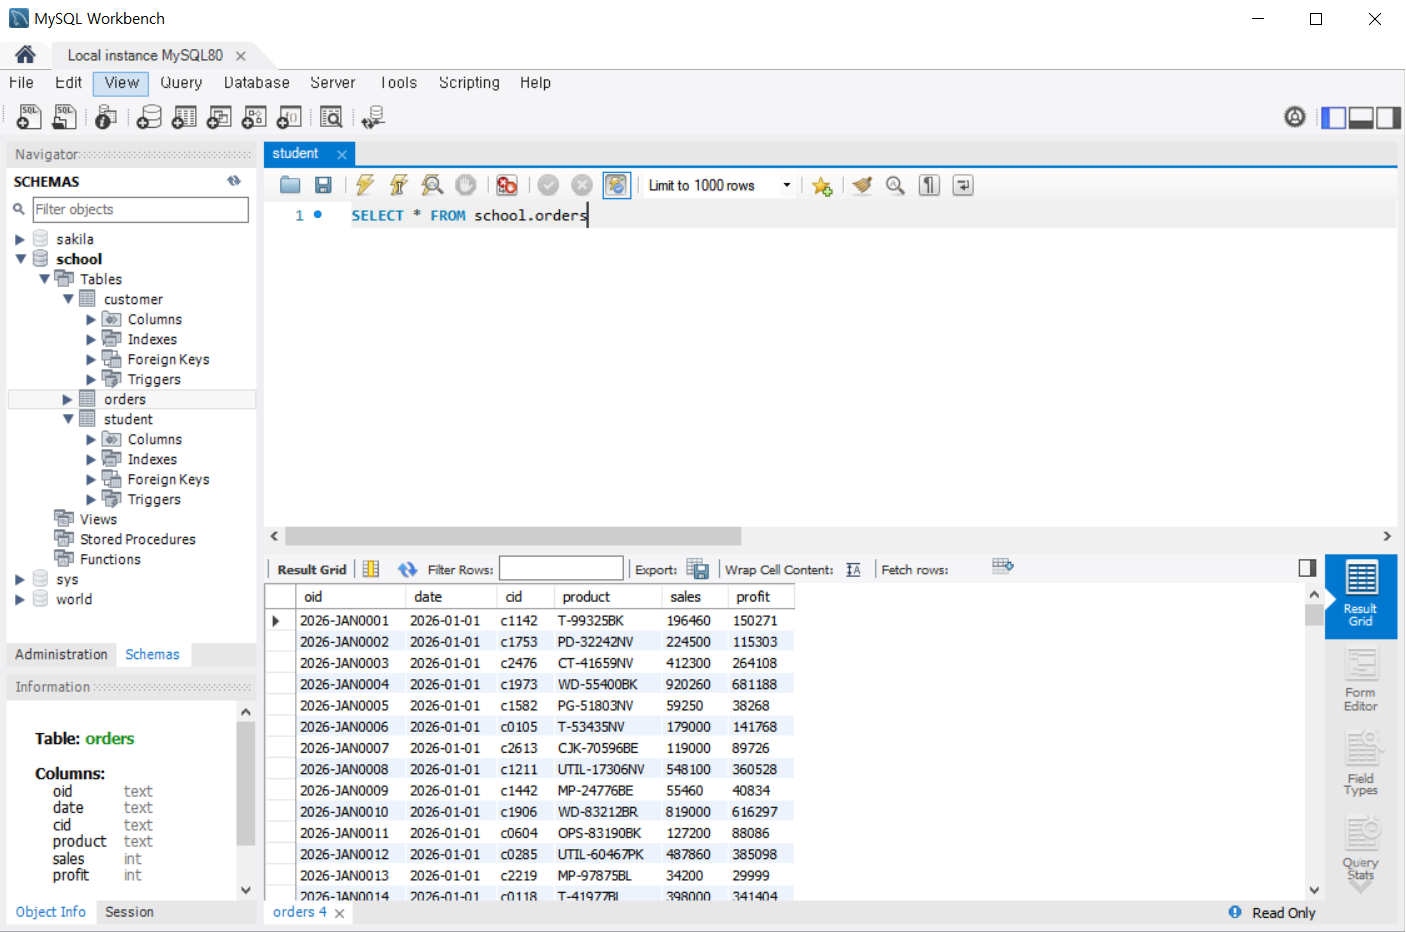
Task: Rollback the transaction
Action: (582, 185)
